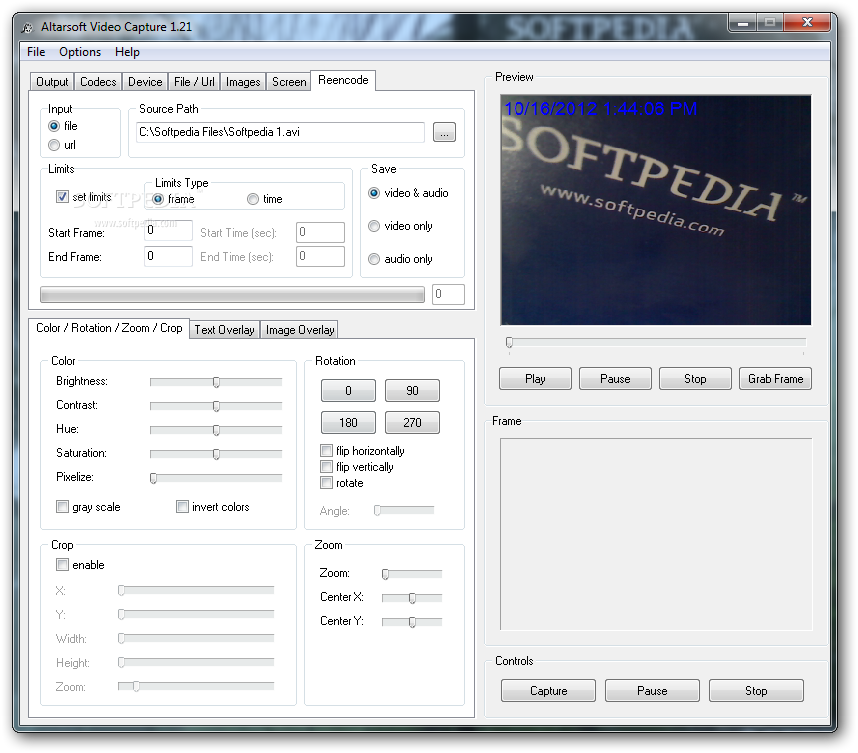The image size is (858, 753).
Task: Start recording with the Capture button
Action: [548, 691]
